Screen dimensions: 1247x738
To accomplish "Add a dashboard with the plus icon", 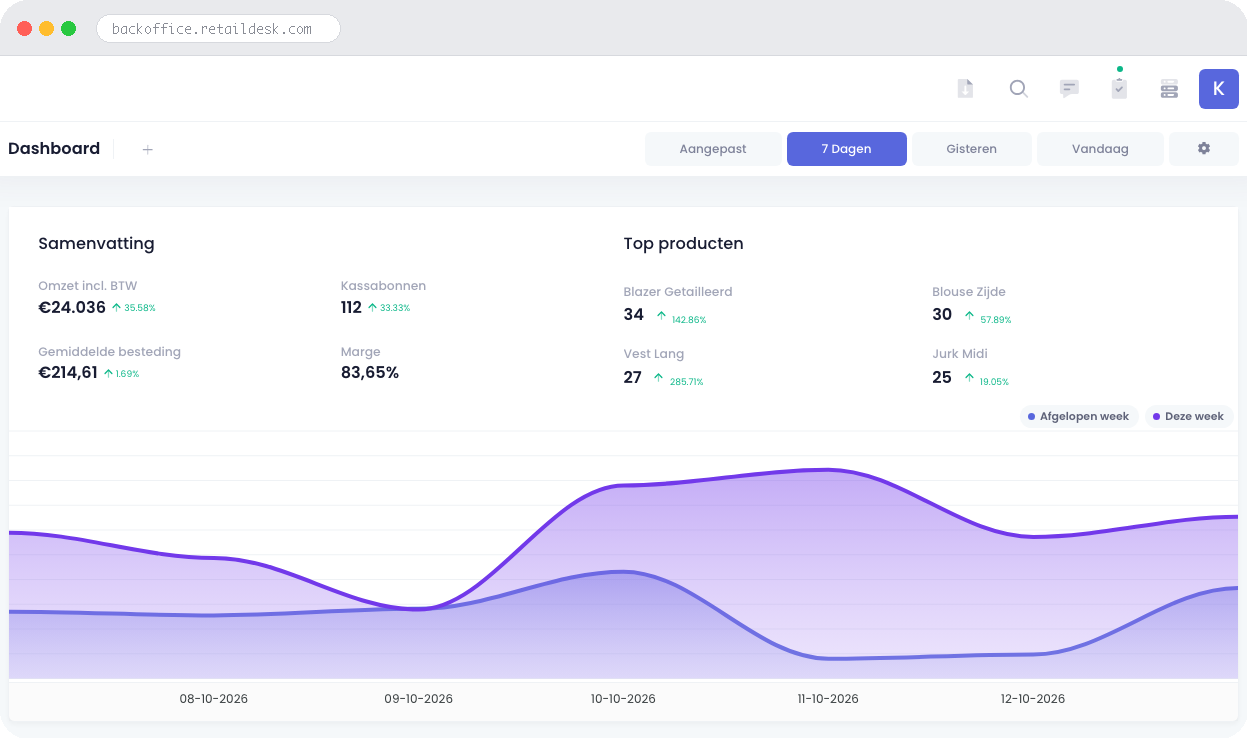I will point(148,149).
